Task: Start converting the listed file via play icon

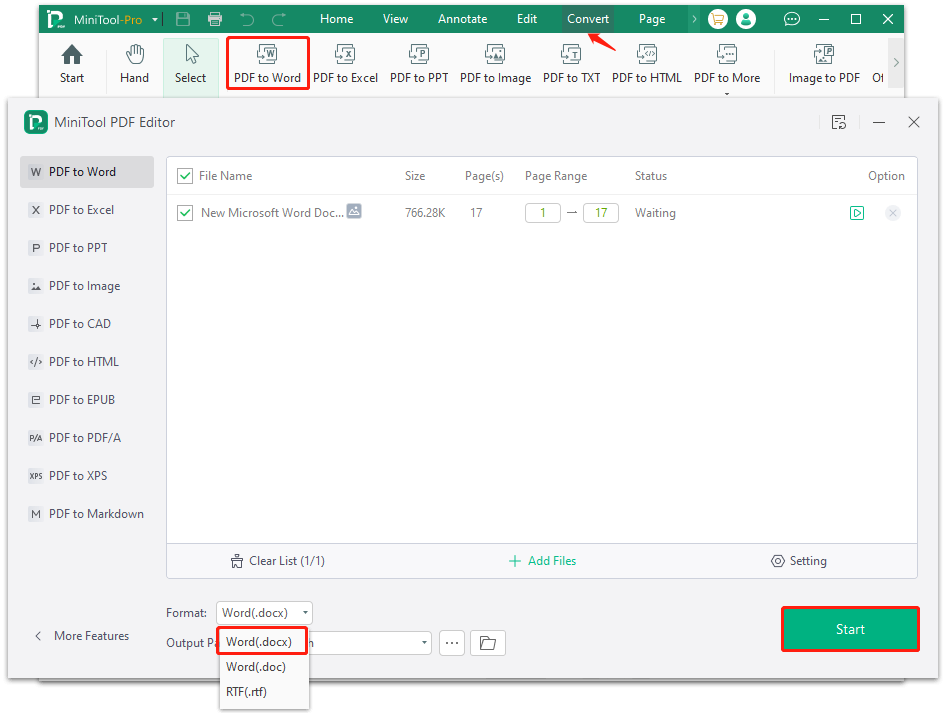Action: (857, 213)
